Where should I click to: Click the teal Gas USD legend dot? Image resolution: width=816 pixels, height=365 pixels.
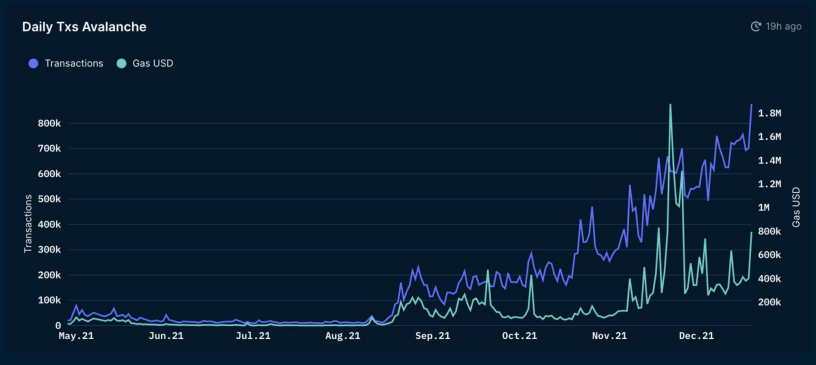[x=121, y=64]
